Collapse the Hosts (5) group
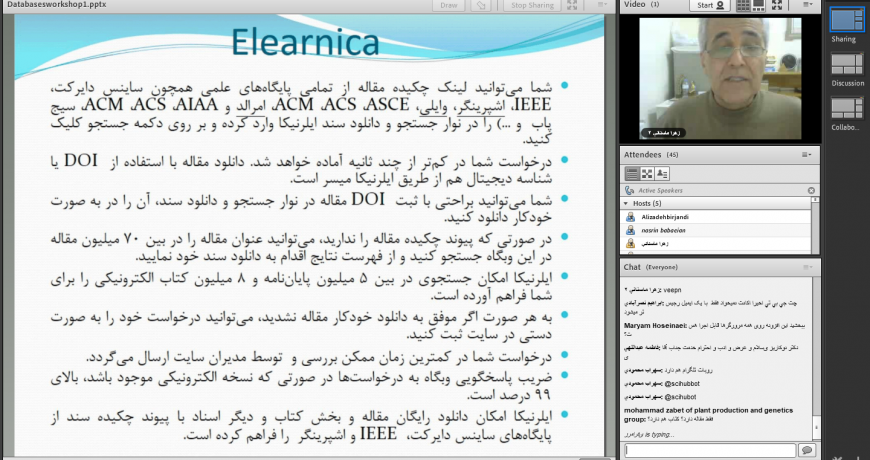Image resolution: width=870 pixels, height=460 pixels. coord(626,204)
